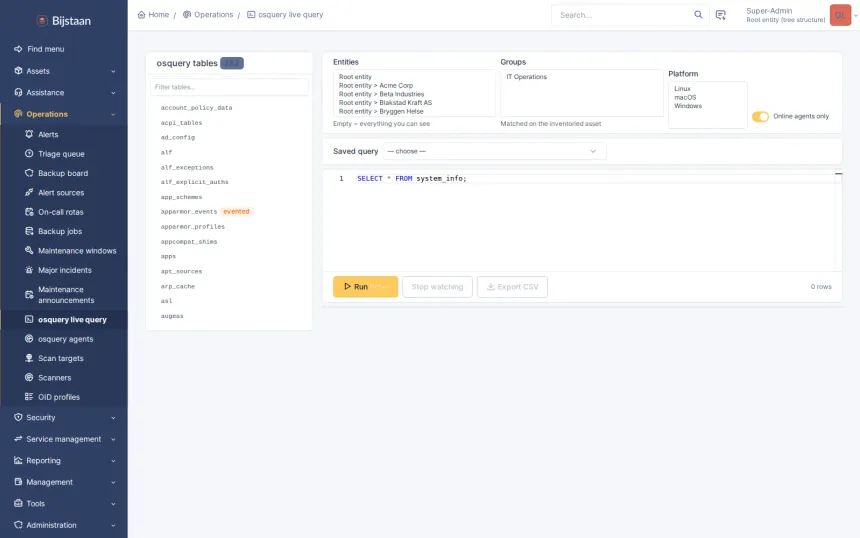This screenshot has height=538, width=860.
Task: Toggle the Online agents only switch
Action: pyautogui.click(x=760, y=116)
